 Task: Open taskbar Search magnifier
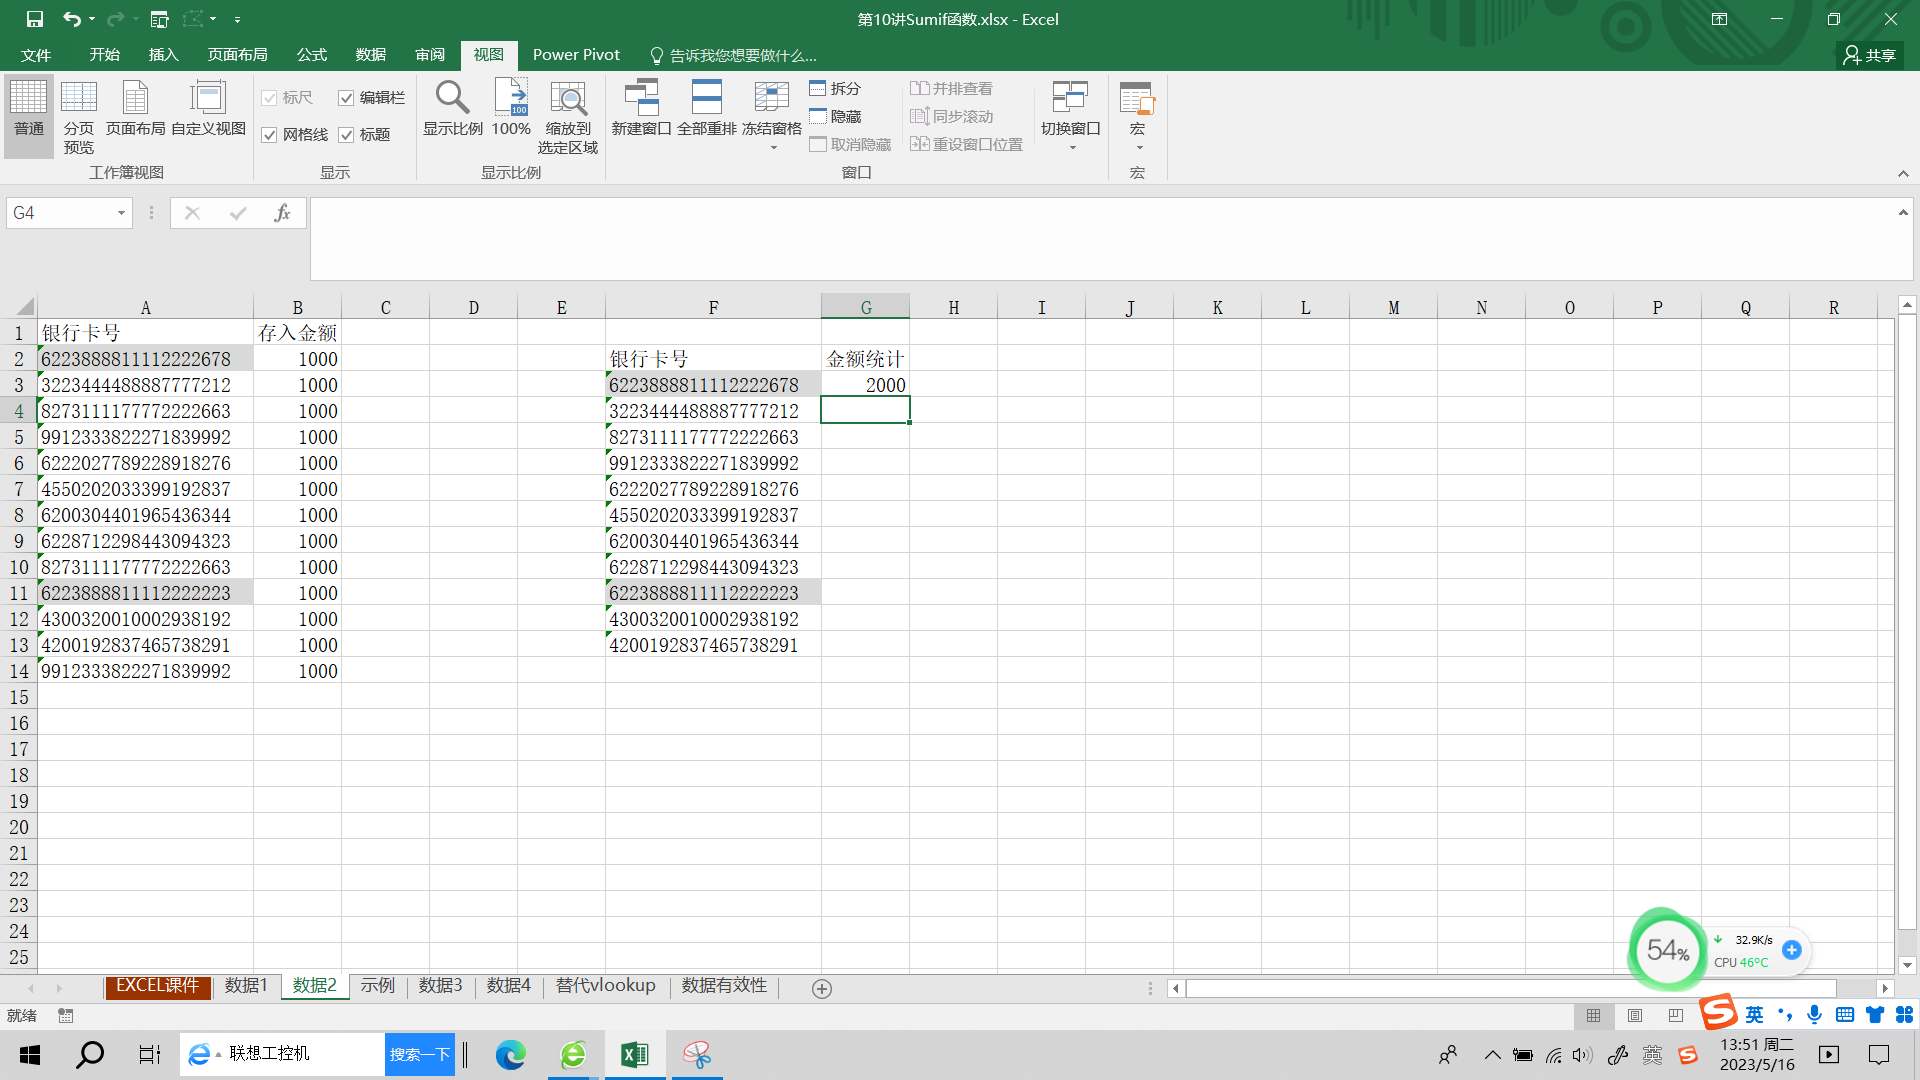(x=90, y=1054)
